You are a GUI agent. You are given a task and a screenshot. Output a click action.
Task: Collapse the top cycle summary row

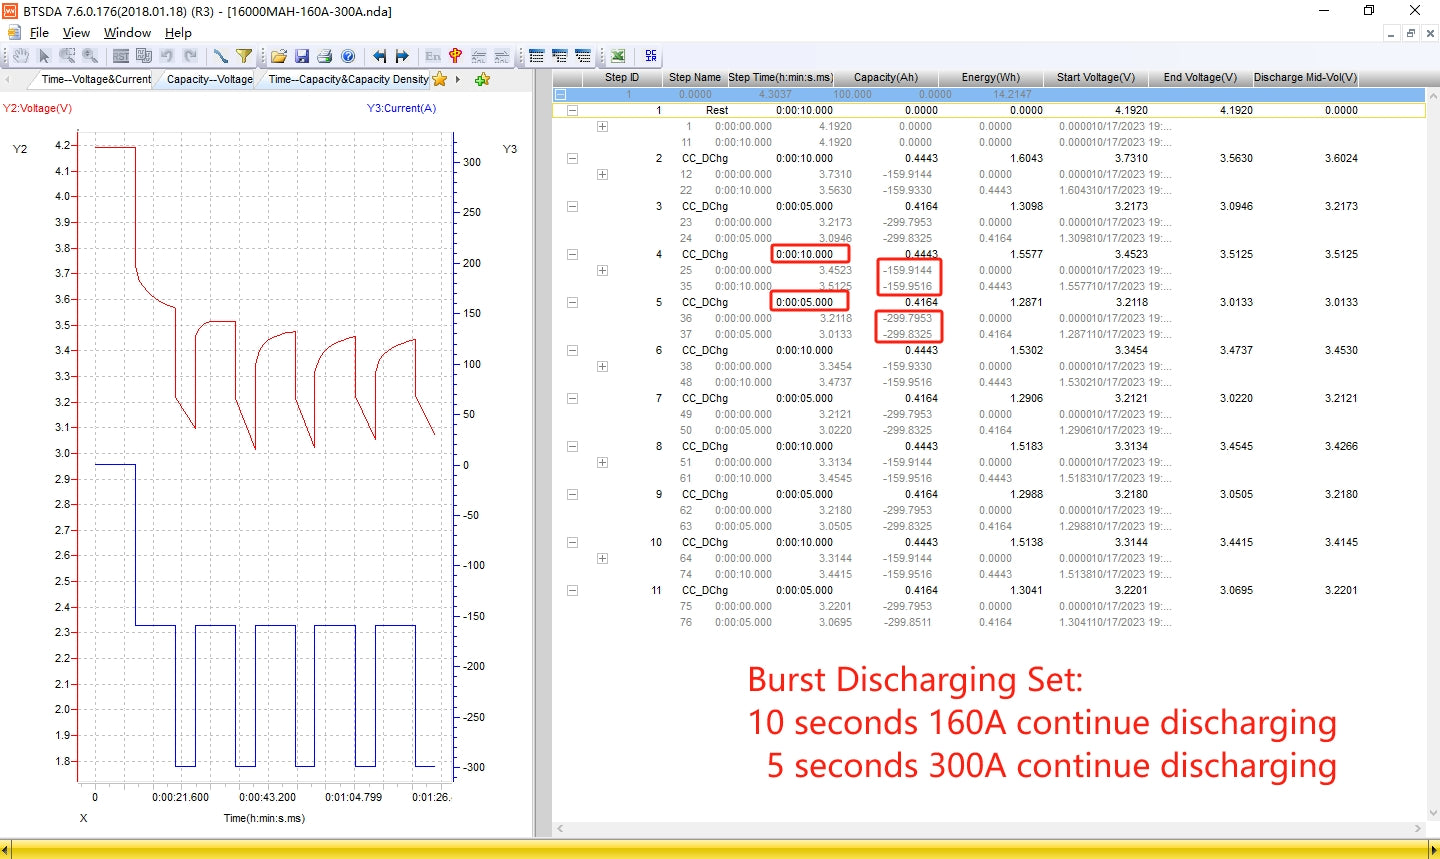(560, 94)
